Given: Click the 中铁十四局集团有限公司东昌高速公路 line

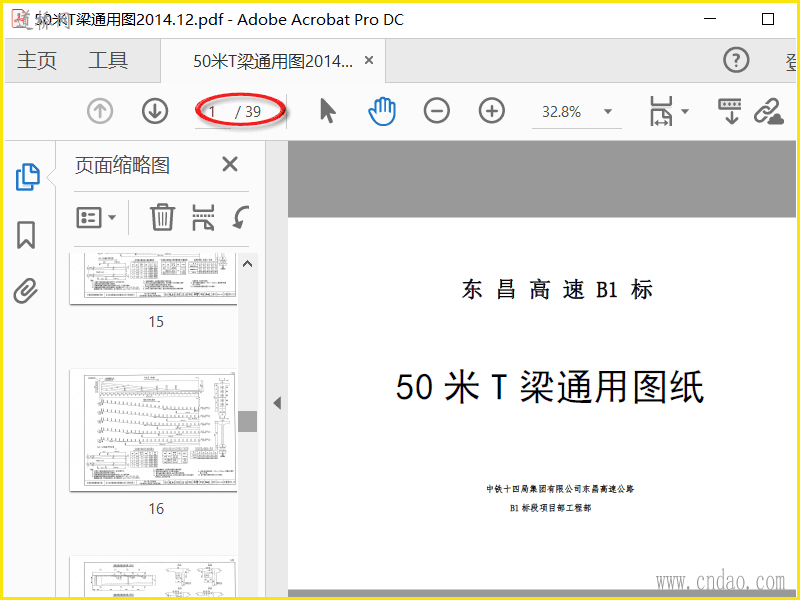Looking at the screenshot, I should click(560, 489).
